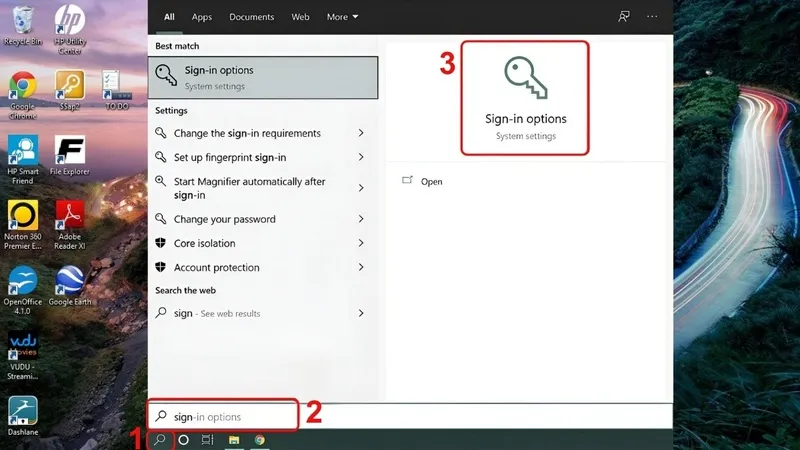Click the taskbar search magnifier icon
This screenshot has width=800, height=450.
160,439
